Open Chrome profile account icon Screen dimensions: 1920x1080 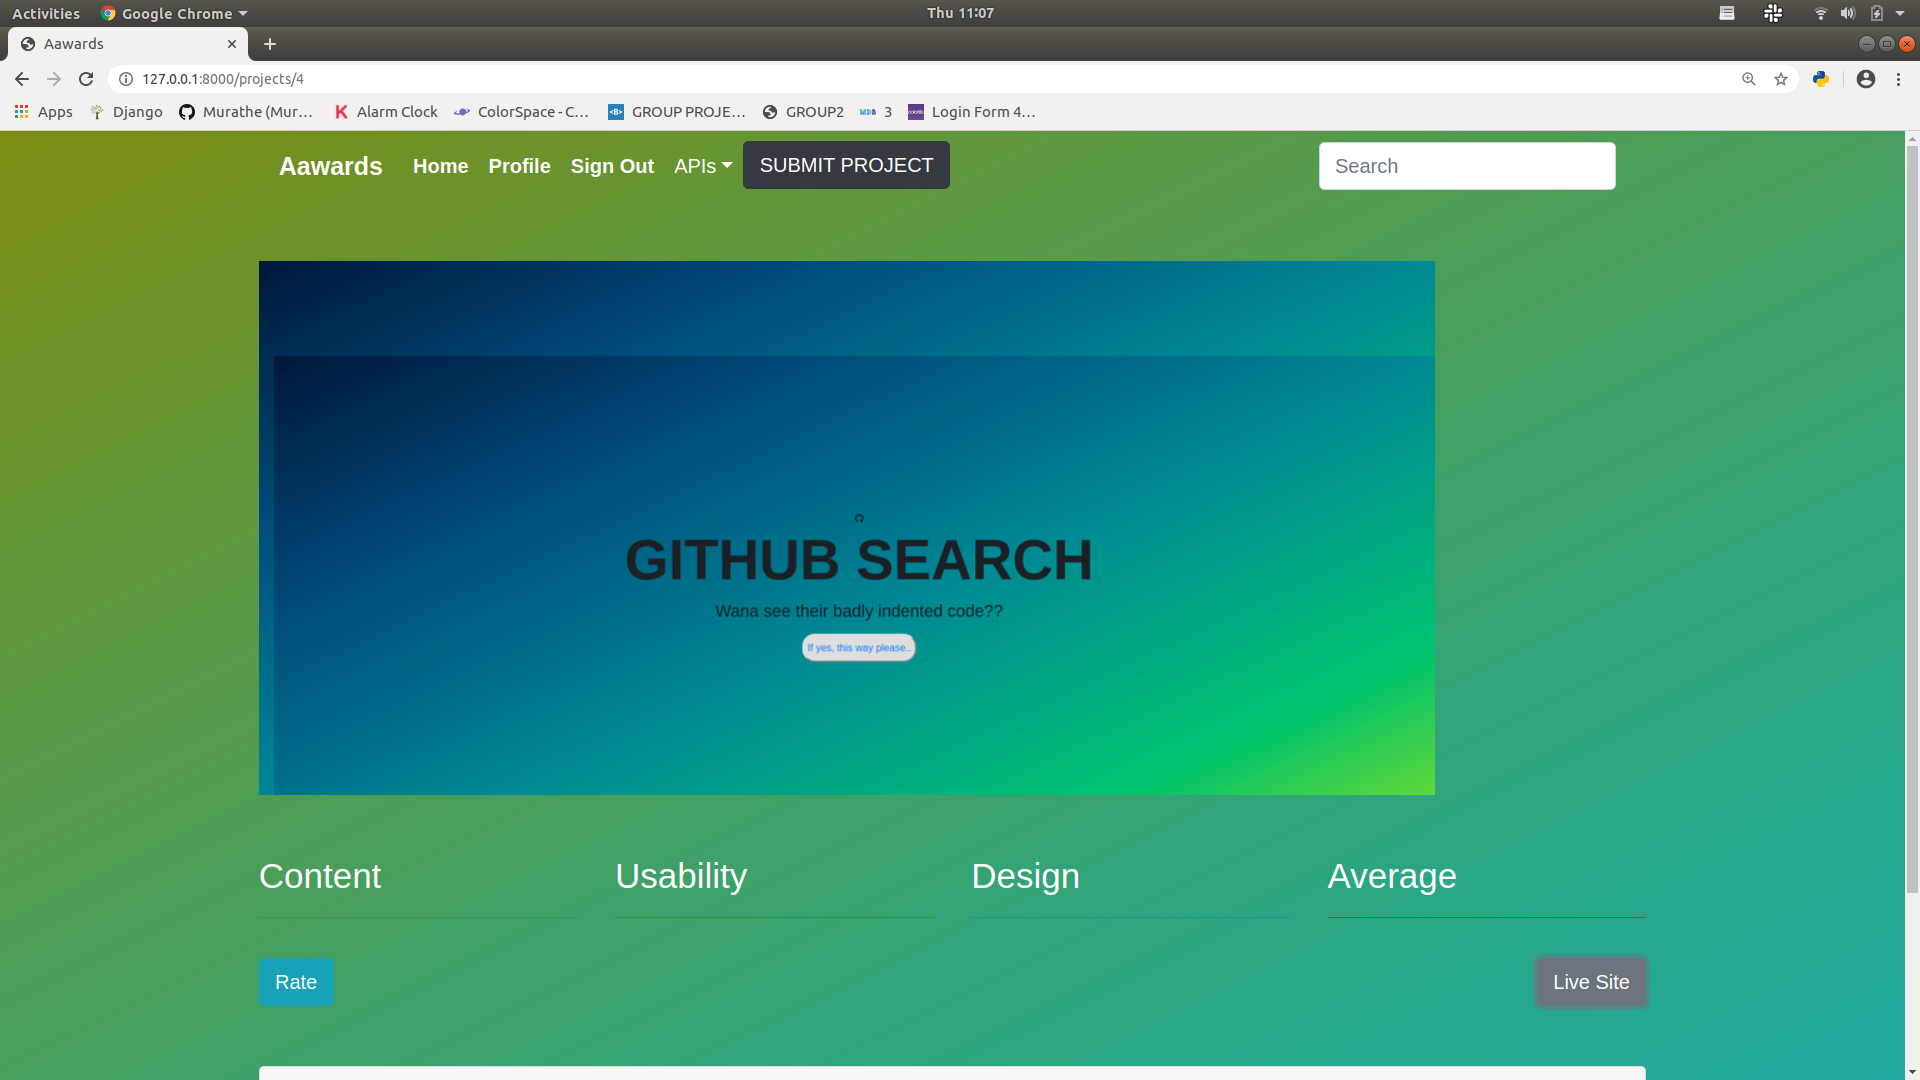pyautogui.click(x=1866, y=79)
